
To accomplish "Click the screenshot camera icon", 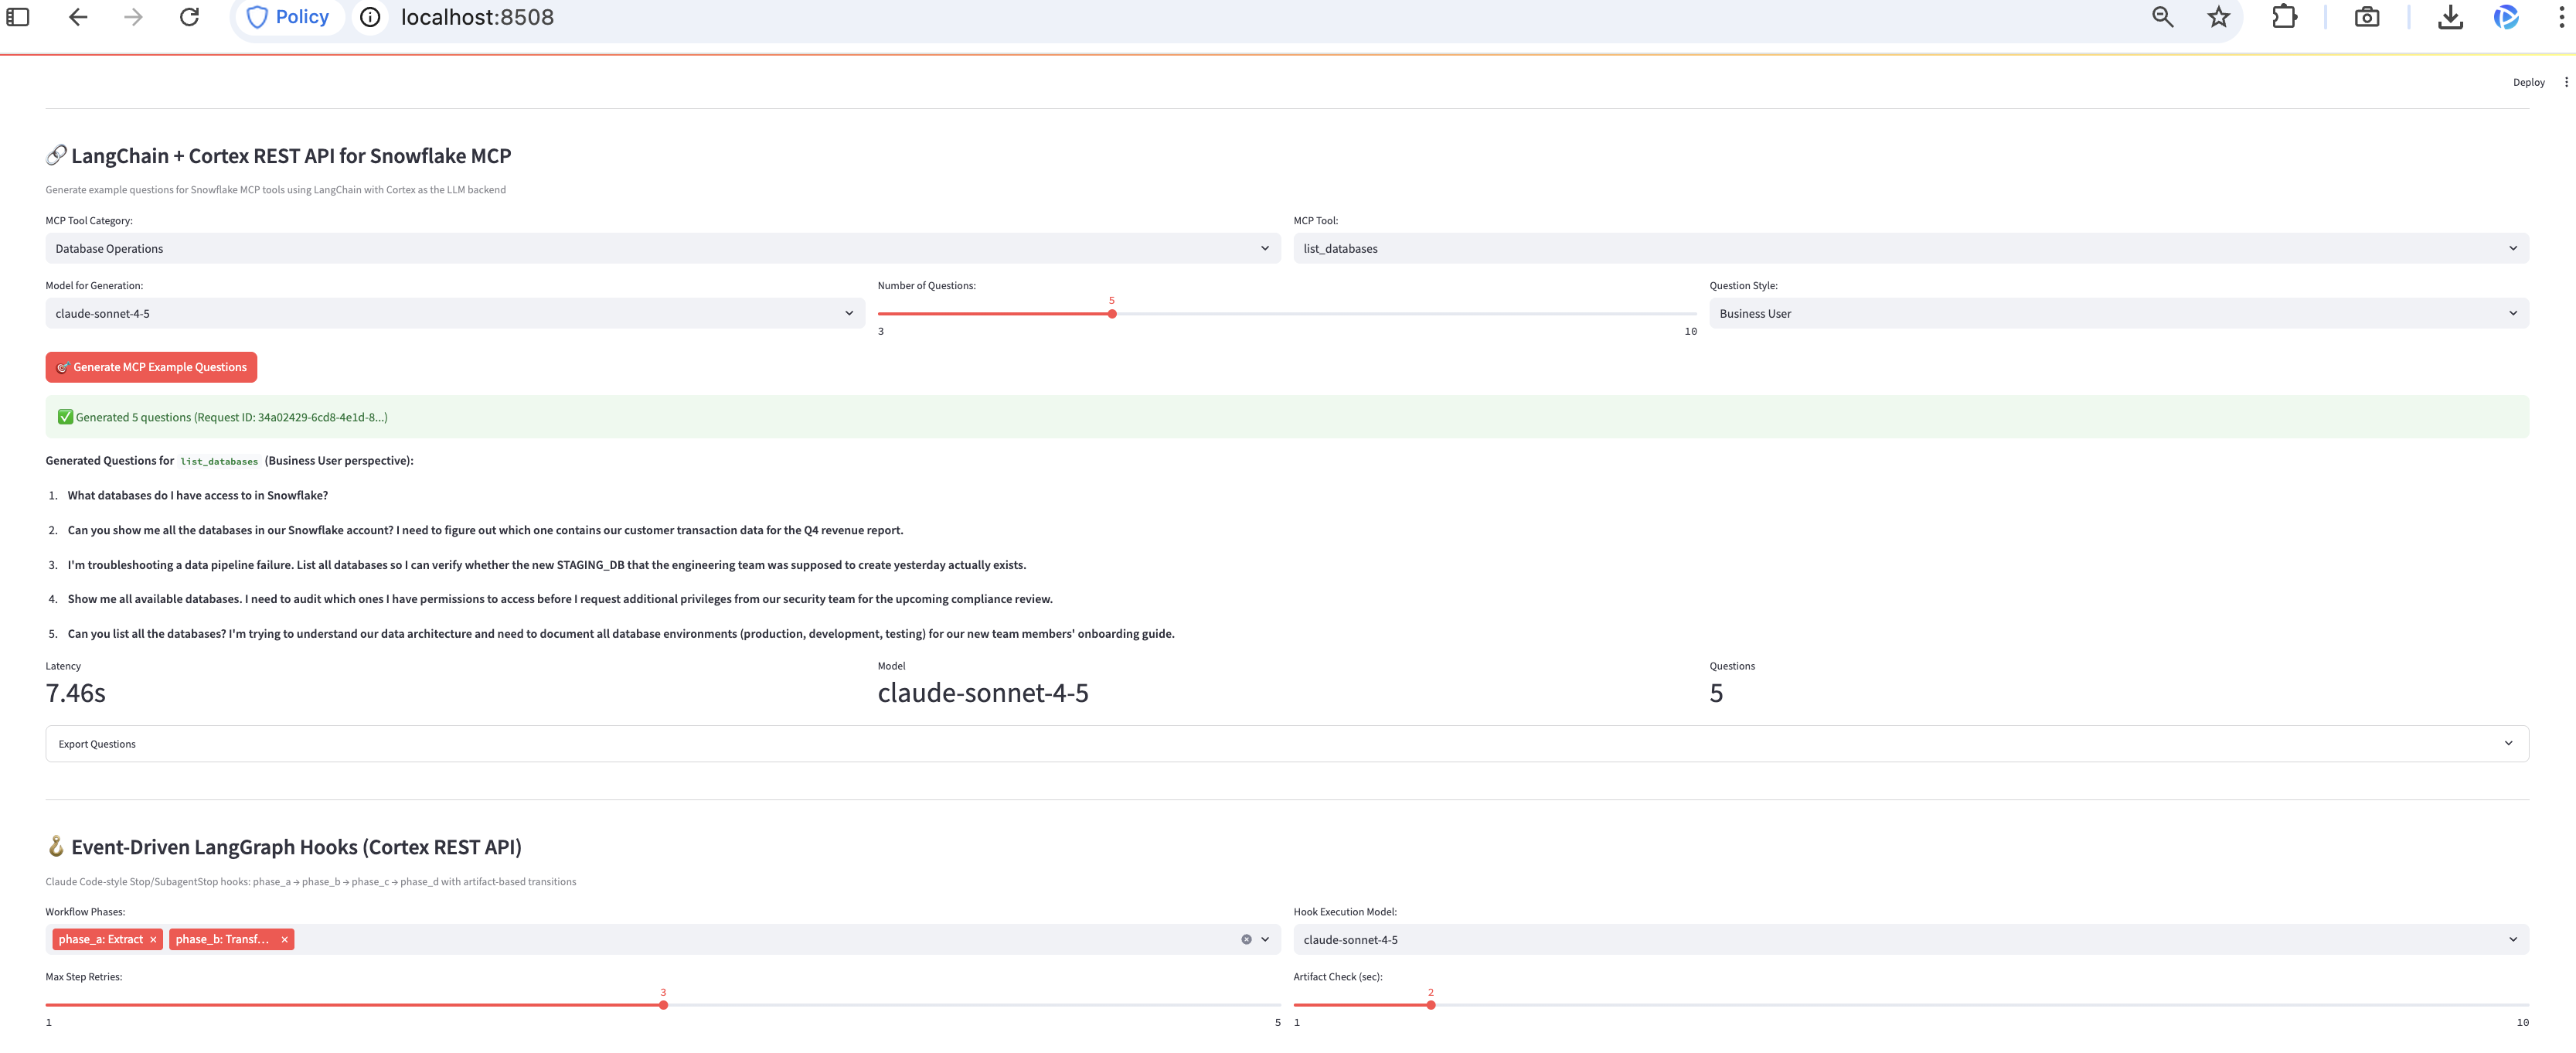I will coord(2366,17).
